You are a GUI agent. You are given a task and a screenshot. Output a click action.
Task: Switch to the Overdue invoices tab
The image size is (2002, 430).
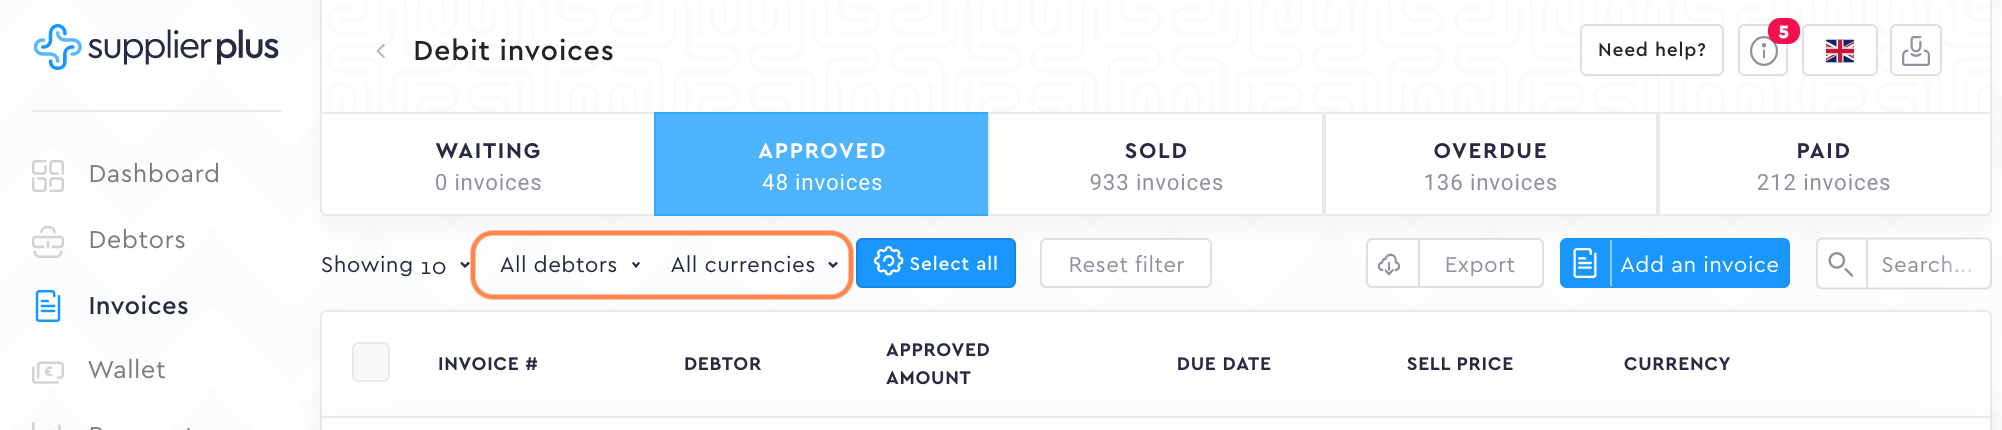(x=1490, y=165)
